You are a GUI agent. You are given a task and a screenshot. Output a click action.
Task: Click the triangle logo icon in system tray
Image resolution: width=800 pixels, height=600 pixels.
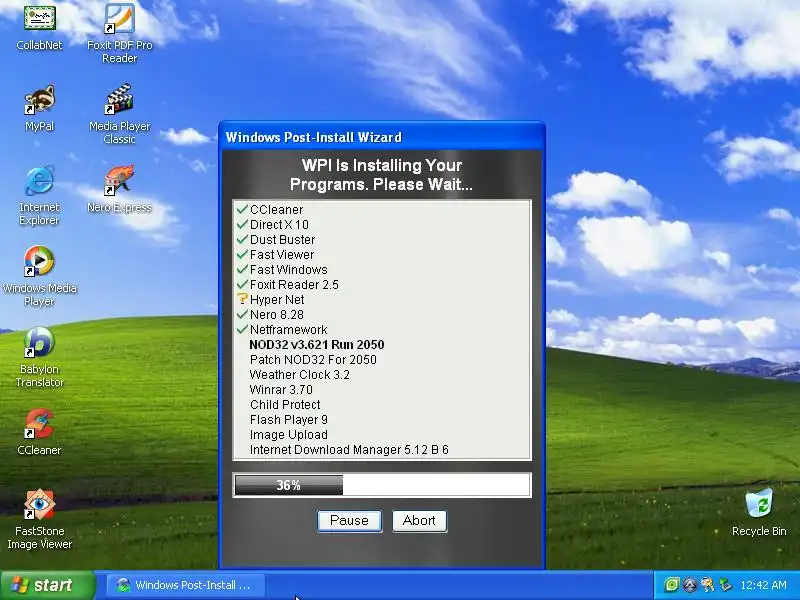[690, 585]
